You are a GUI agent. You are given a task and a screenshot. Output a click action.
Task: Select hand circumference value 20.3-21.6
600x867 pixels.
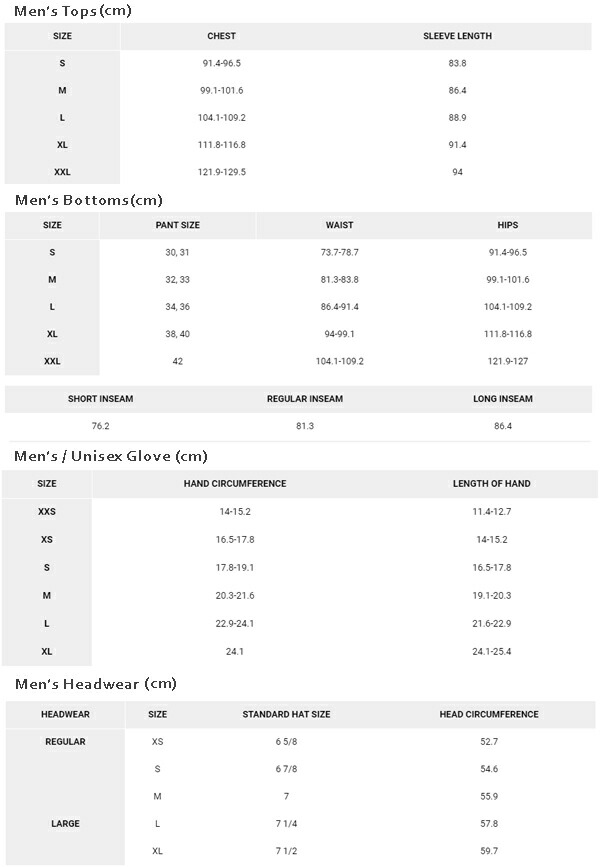[x=235, y=595]
